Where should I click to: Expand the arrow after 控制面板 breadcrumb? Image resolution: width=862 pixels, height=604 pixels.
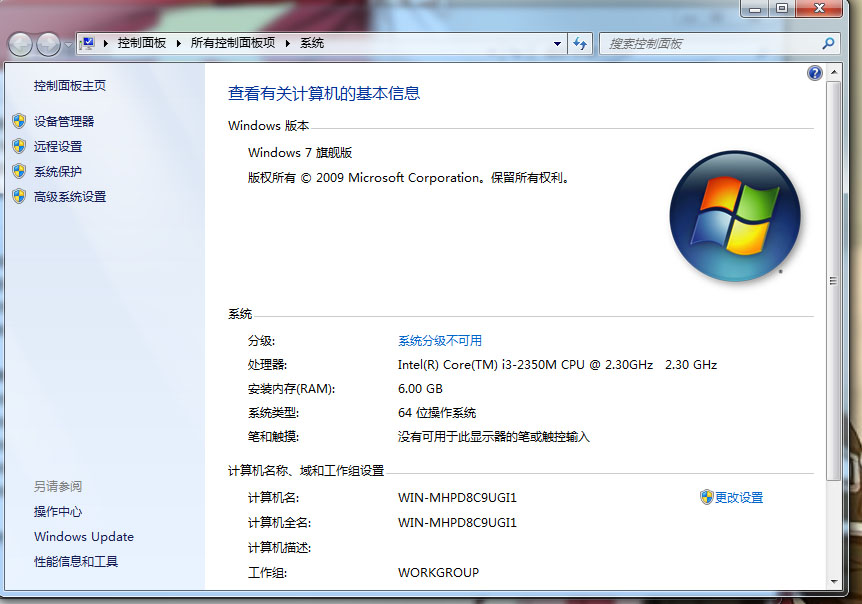pyautogui.click(x=178, y=44)
